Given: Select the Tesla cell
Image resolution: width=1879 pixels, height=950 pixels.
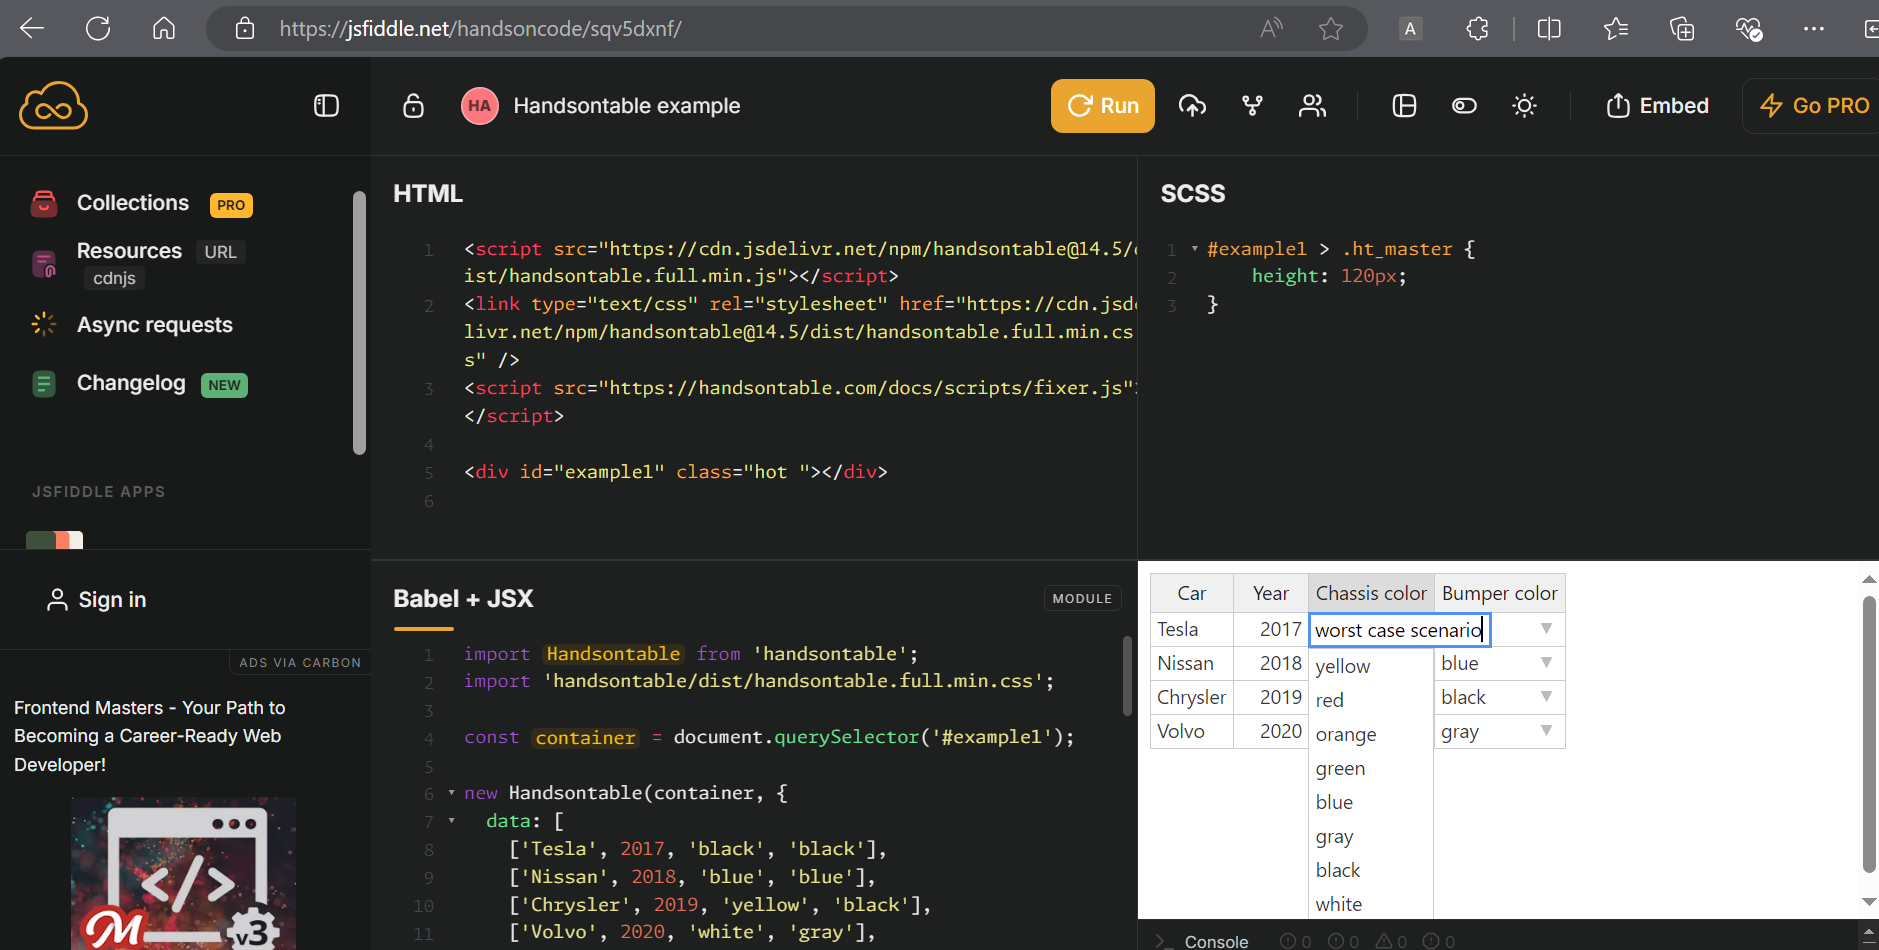Looking at the screenshot, I should tap(1192, 629).
